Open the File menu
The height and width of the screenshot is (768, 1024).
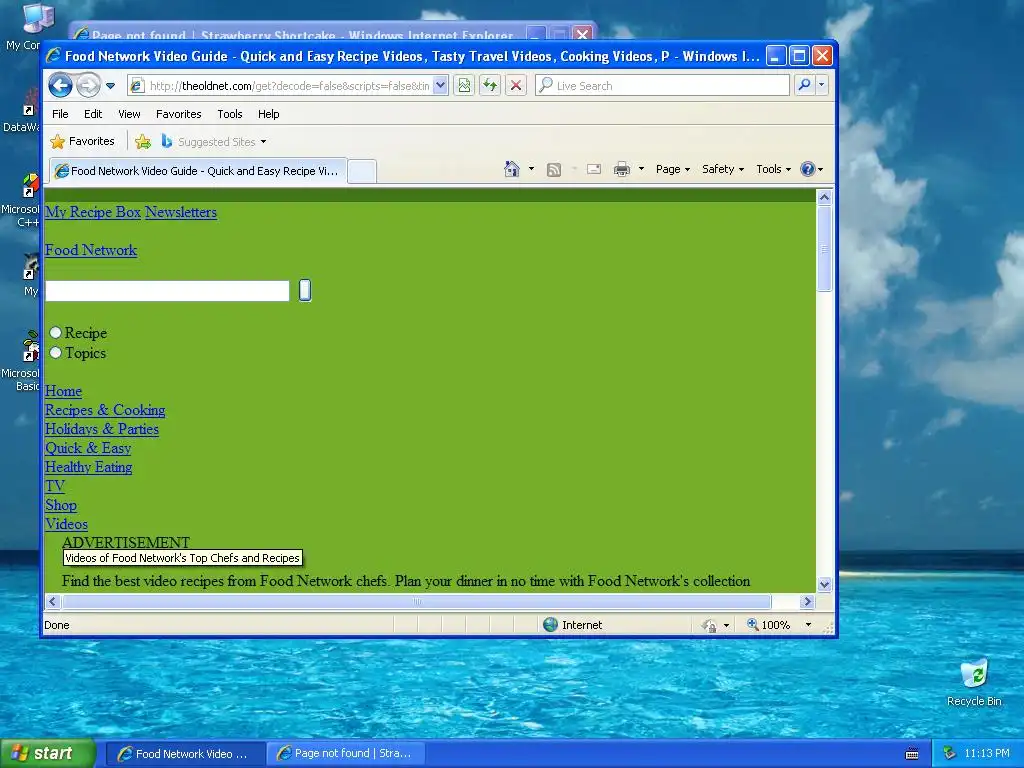click(60, 114)
